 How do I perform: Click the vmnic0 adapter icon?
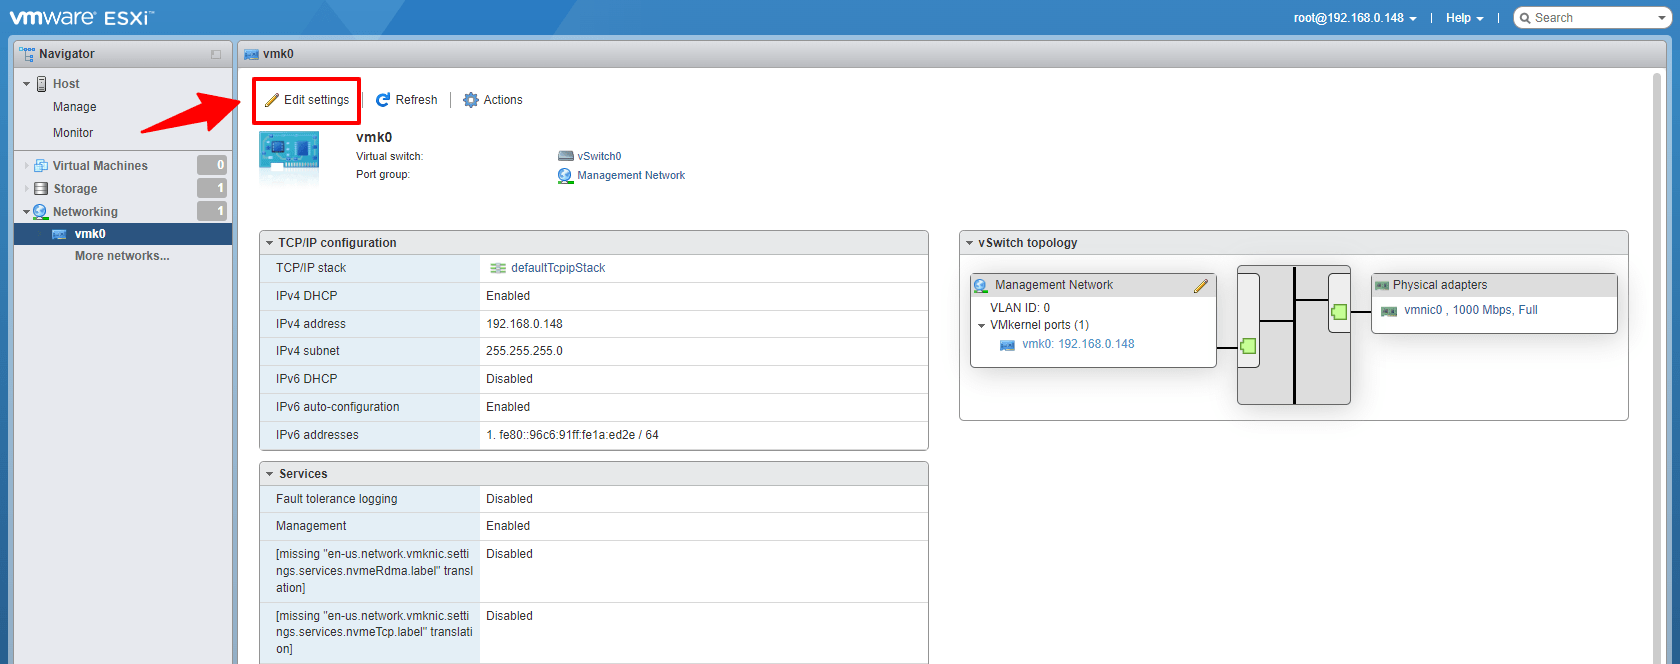[x=1389, y=311]
